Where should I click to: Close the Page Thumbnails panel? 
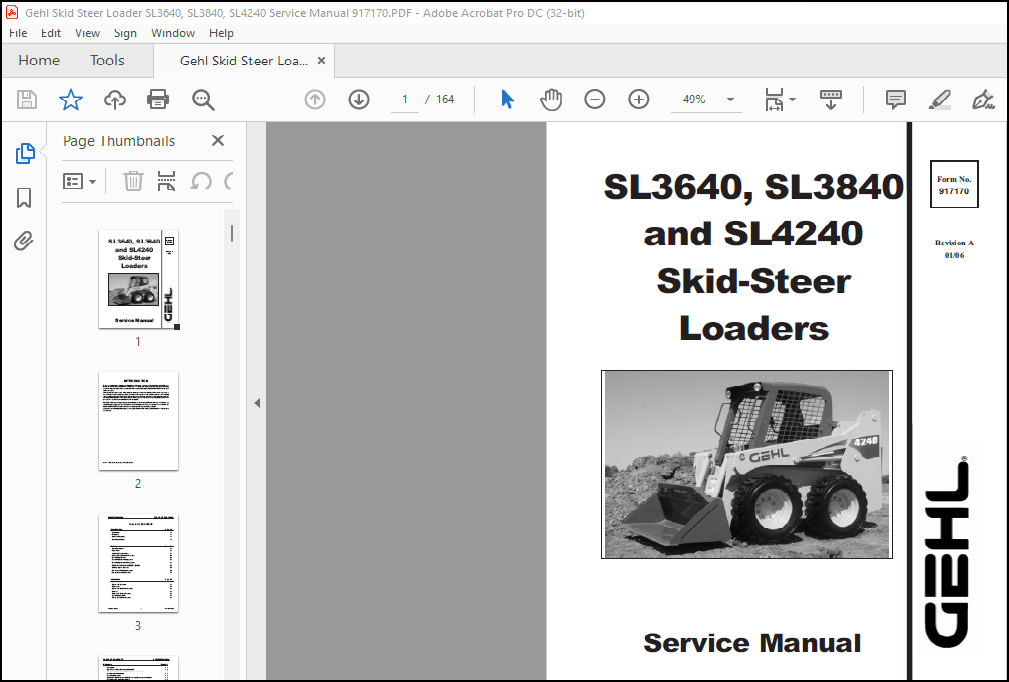(x=218, y=140)
